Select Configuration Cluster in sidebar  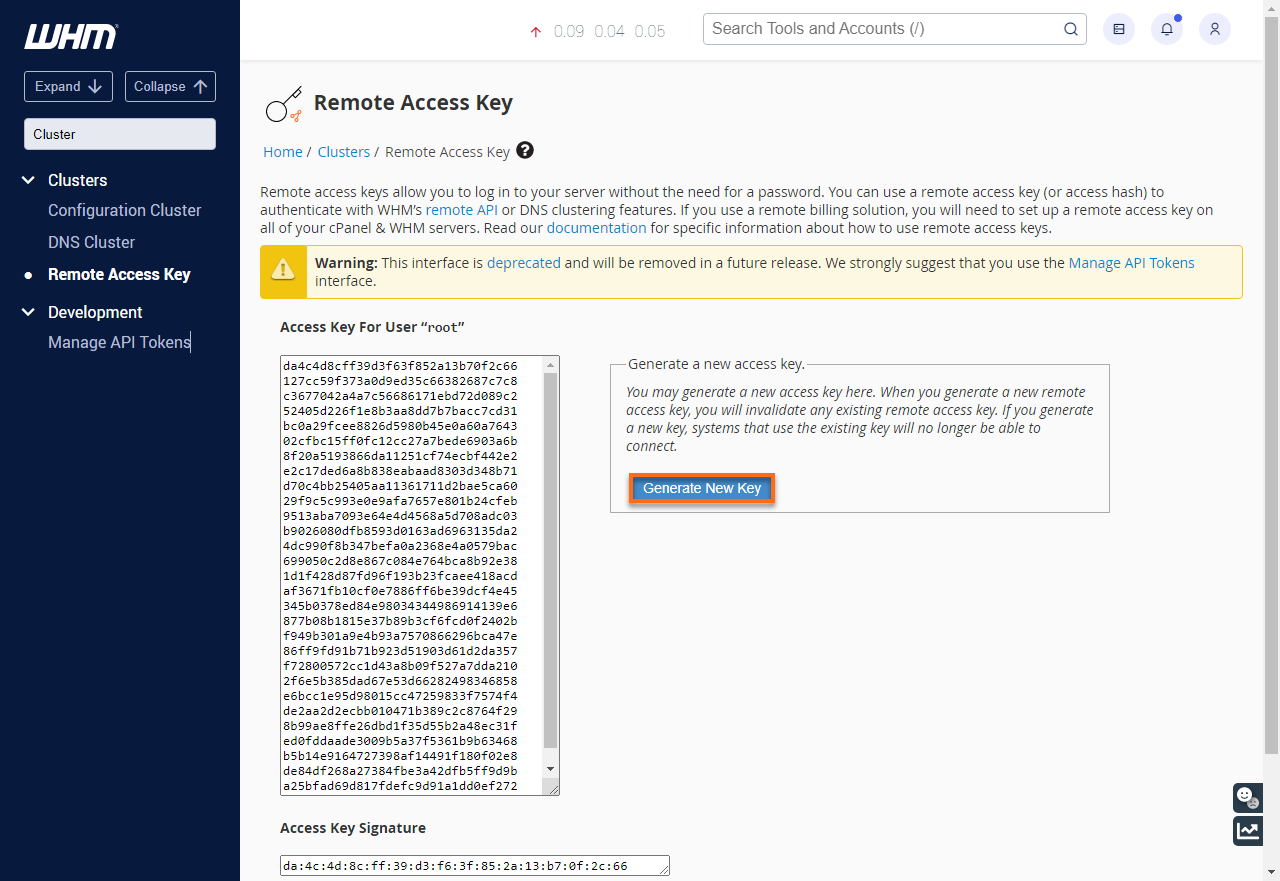(124, 210)
